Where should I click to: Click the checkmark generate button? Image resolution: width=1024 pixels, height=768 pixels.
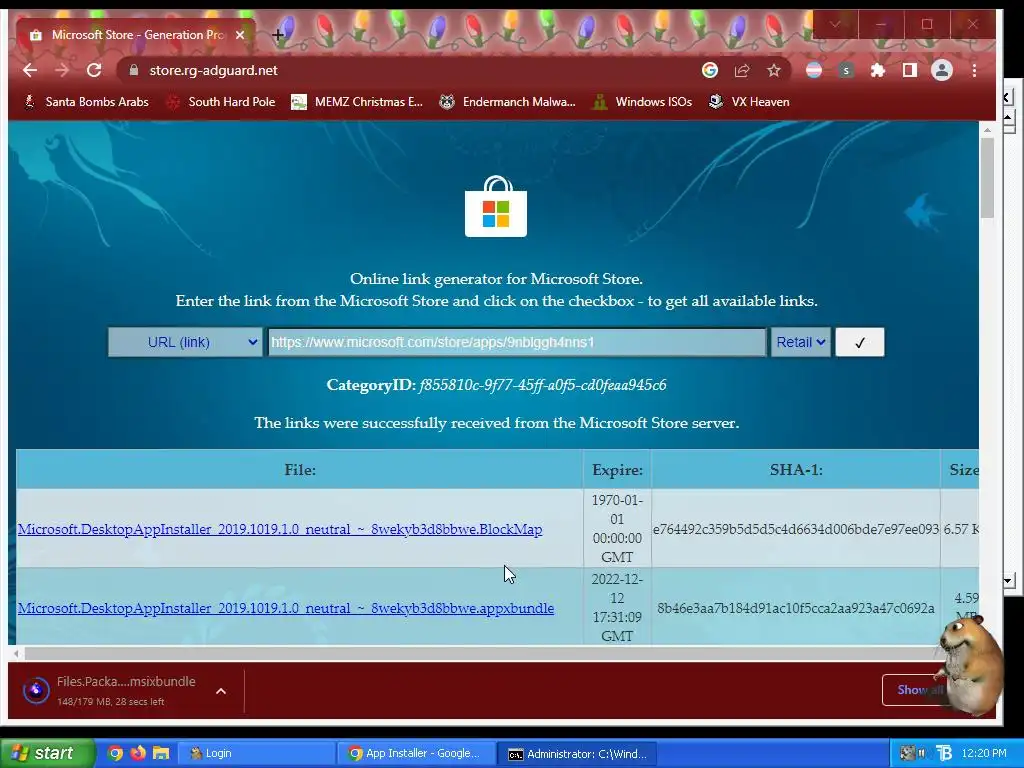(x=860, y=342)
